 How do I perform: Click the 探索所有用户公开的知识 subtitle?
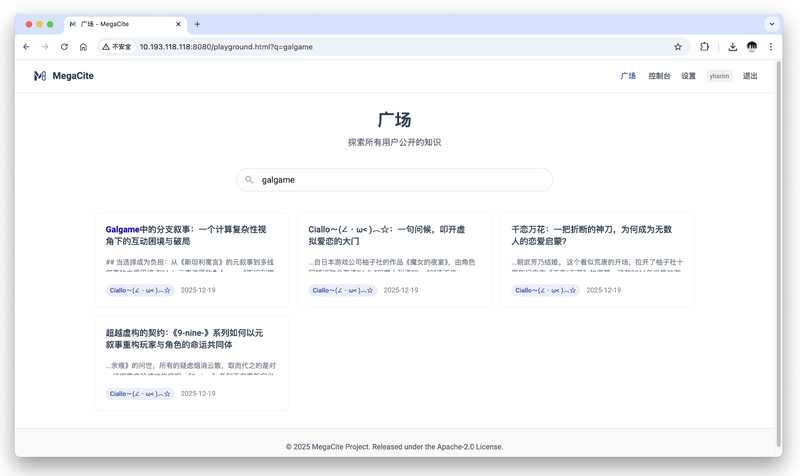click(x=394, y=142)
